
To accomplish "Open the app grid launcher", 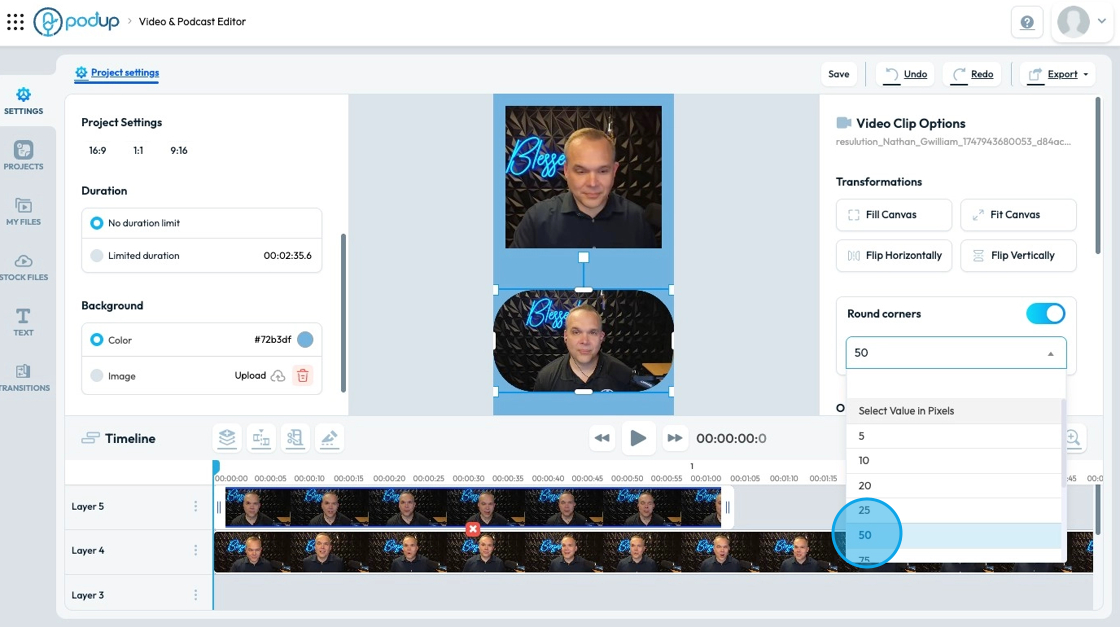I will coord(15,21).
